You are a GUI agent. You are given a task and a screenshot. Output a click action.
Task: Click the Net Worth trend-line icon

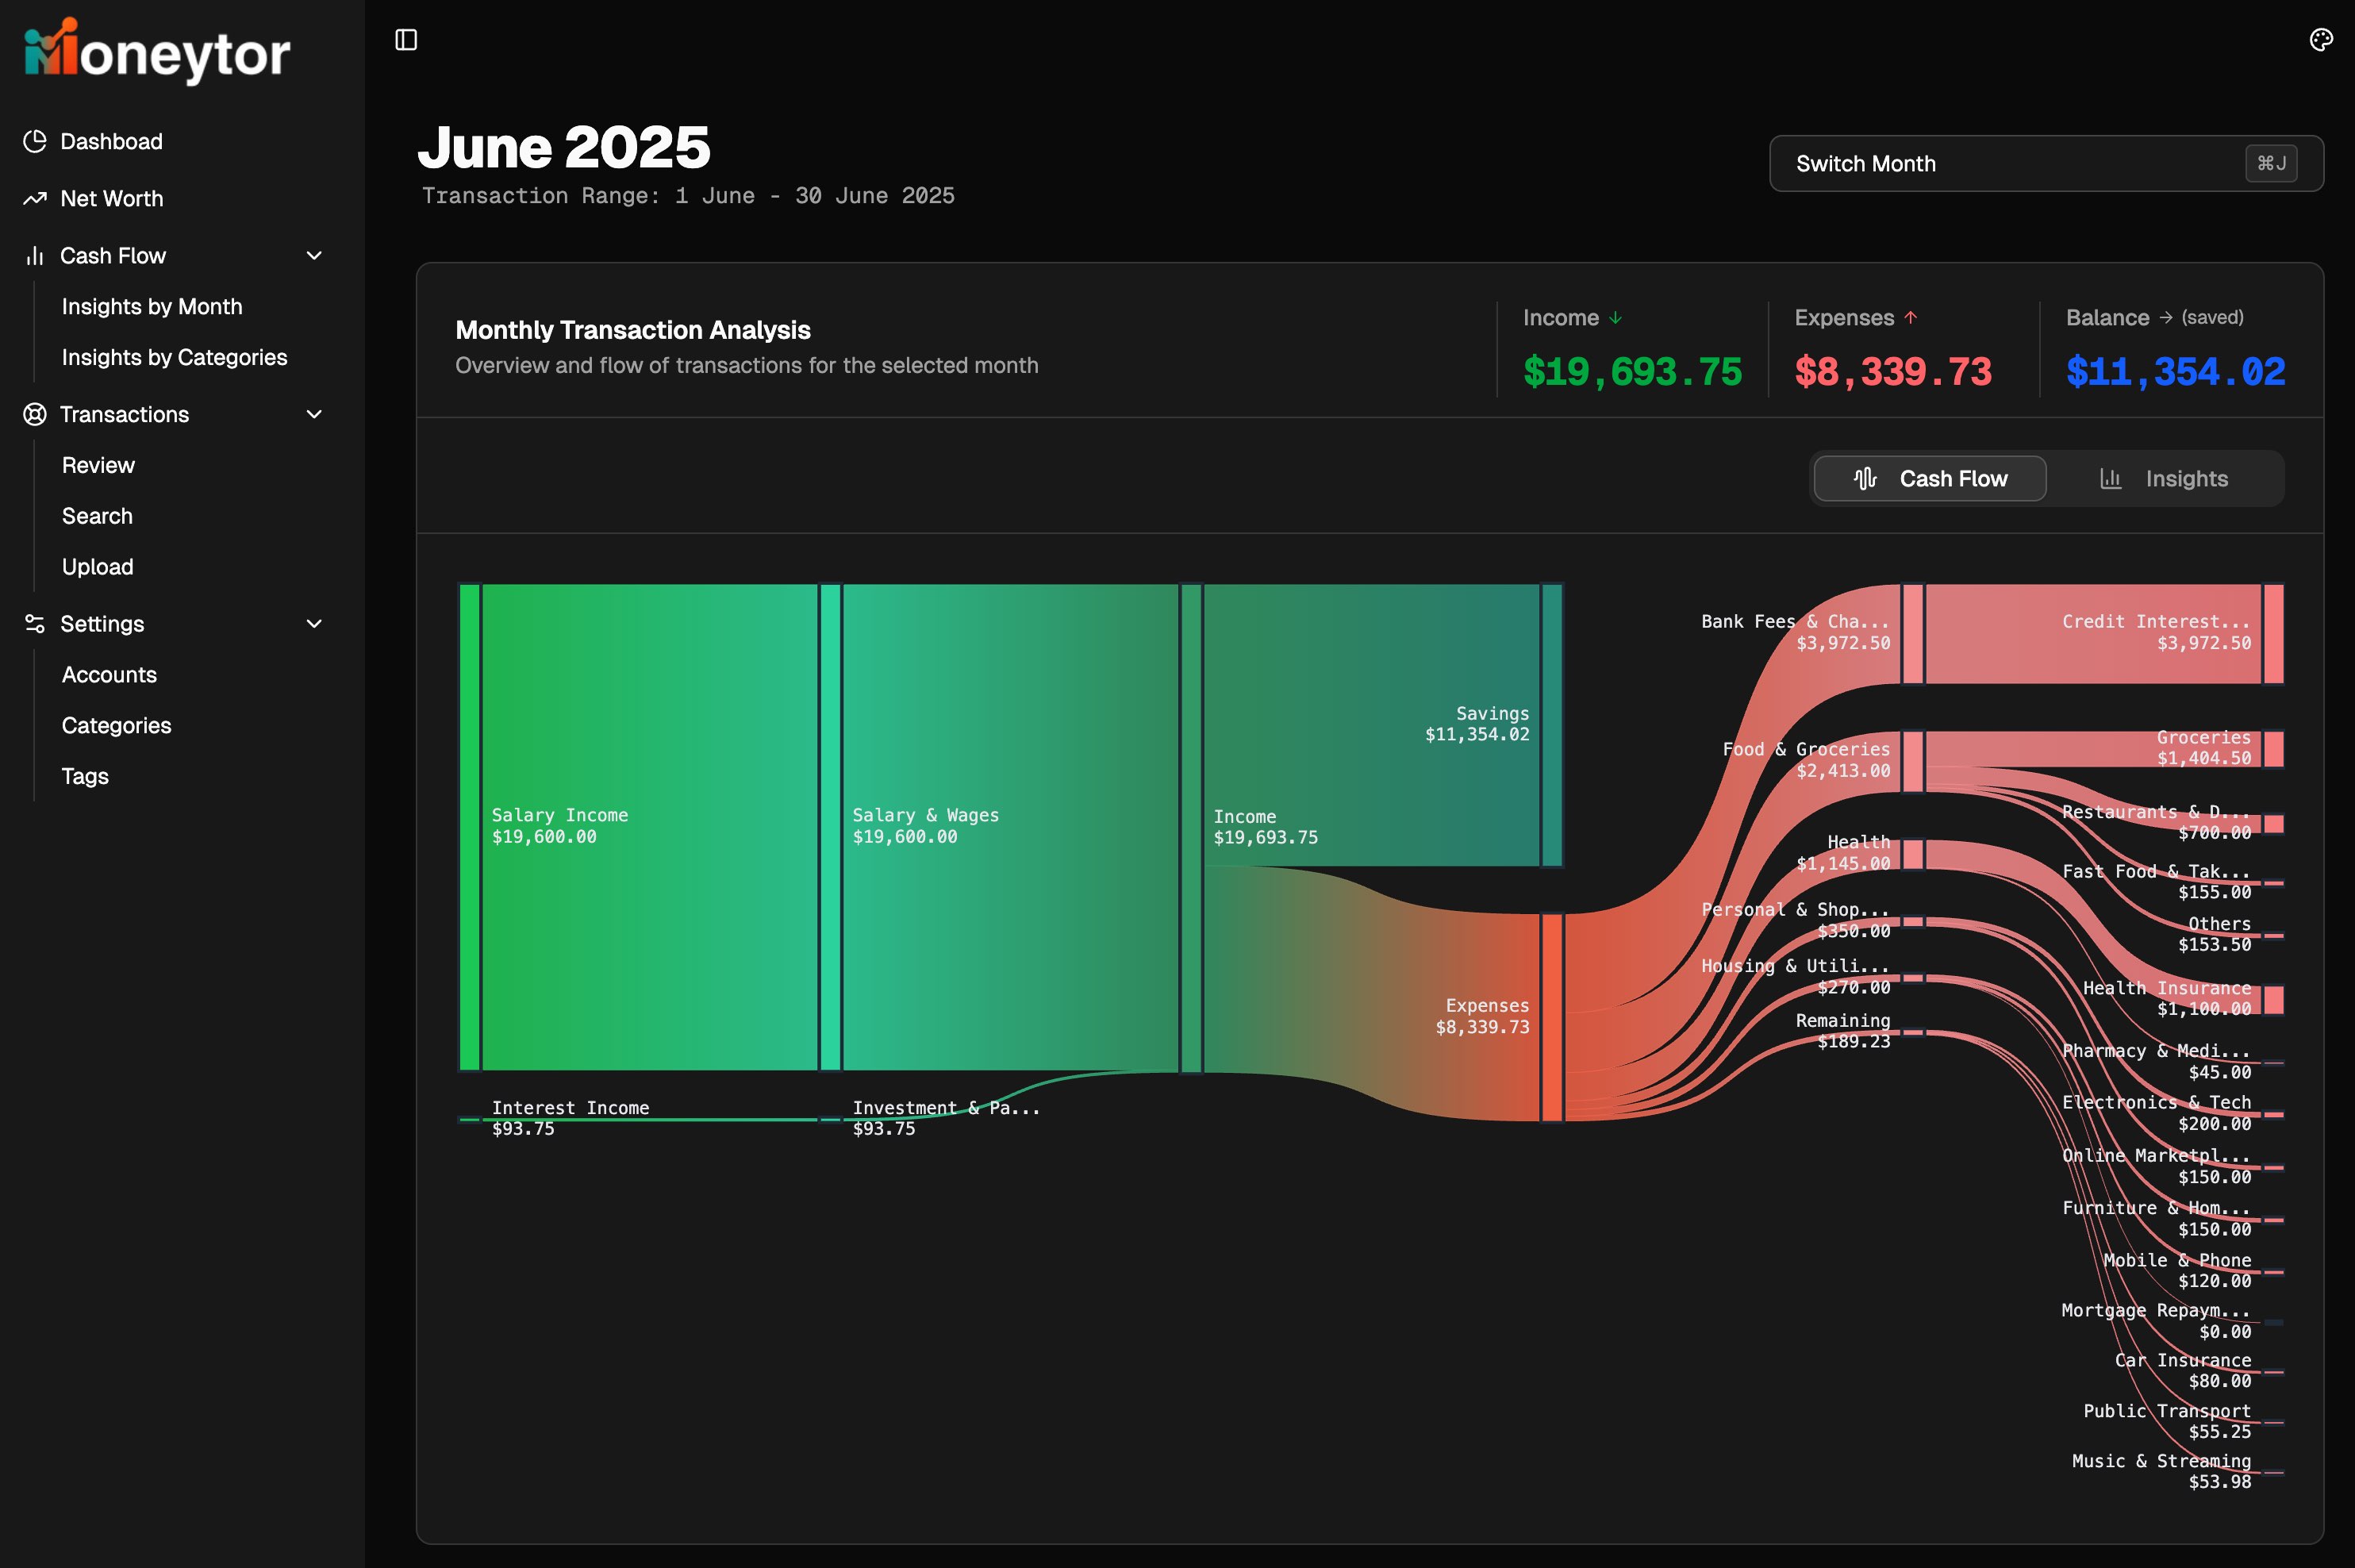[x=36, y=198]
